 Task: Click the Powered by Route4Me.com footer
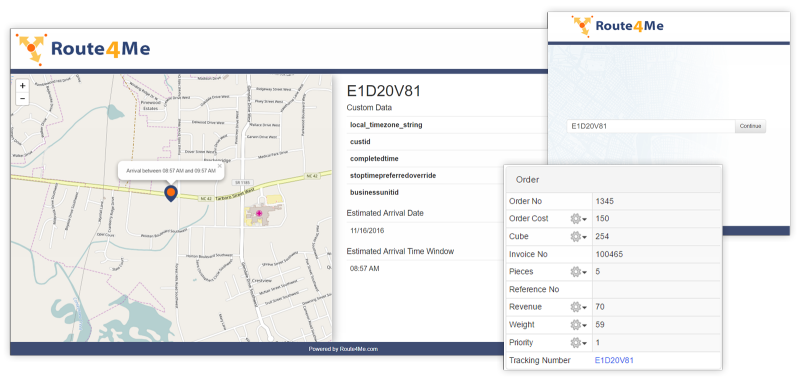[x=343, y=349]
